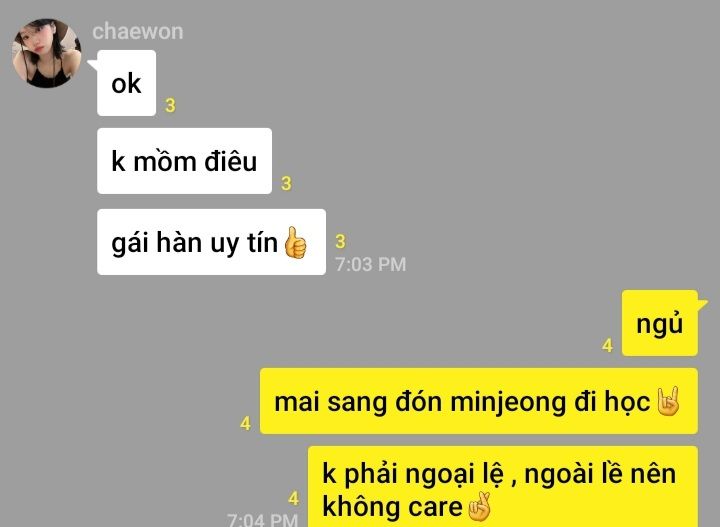
Task: Select the "gái hàn uy tín" message
Action: click(x=211, y=242)
